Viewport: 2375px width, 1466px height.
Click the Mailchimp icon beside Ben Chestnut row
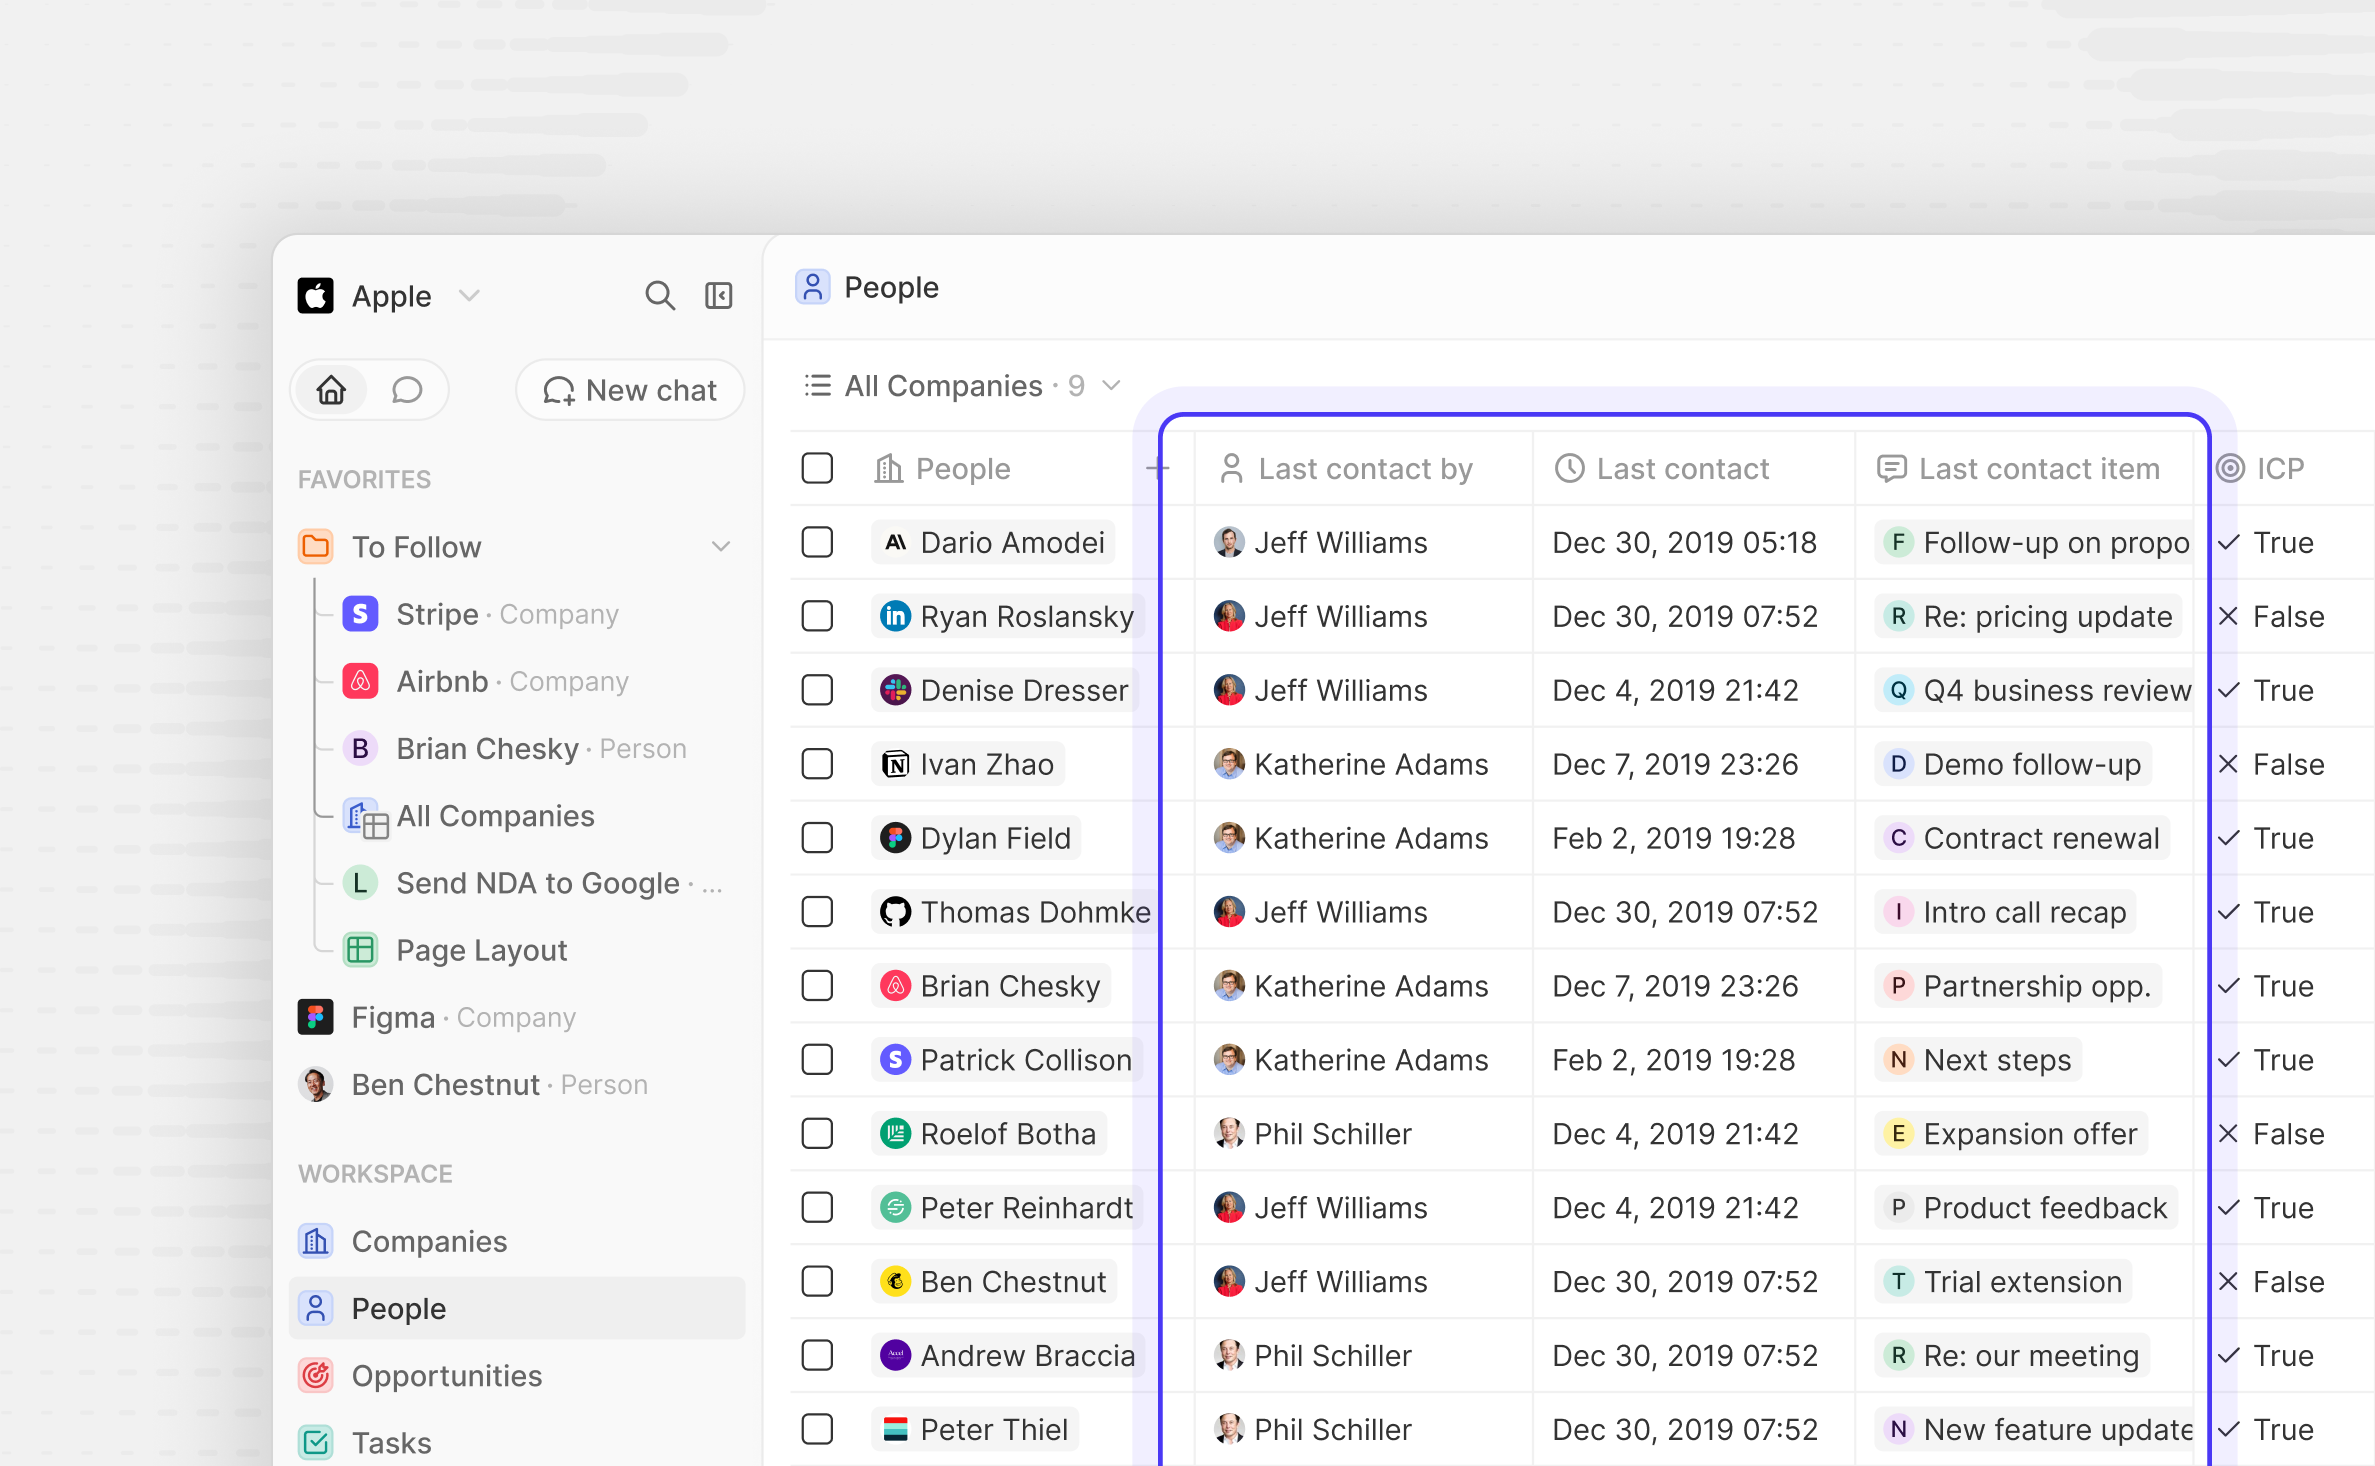(x=895, y=1282)
